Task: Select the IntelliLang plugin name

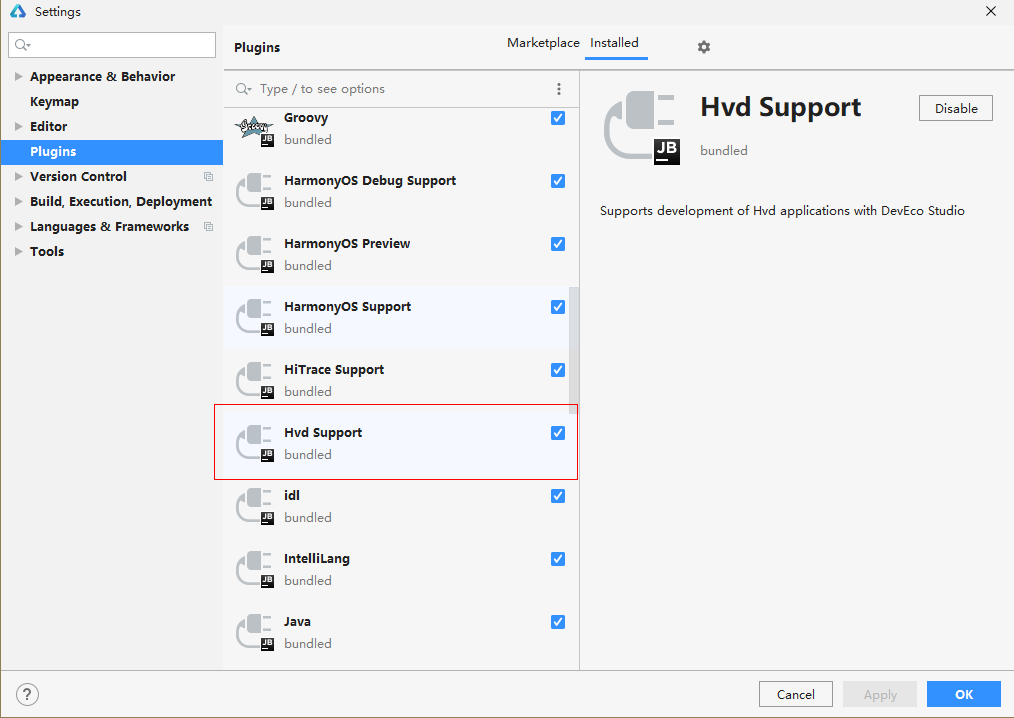Action: (x=317, y=559)
